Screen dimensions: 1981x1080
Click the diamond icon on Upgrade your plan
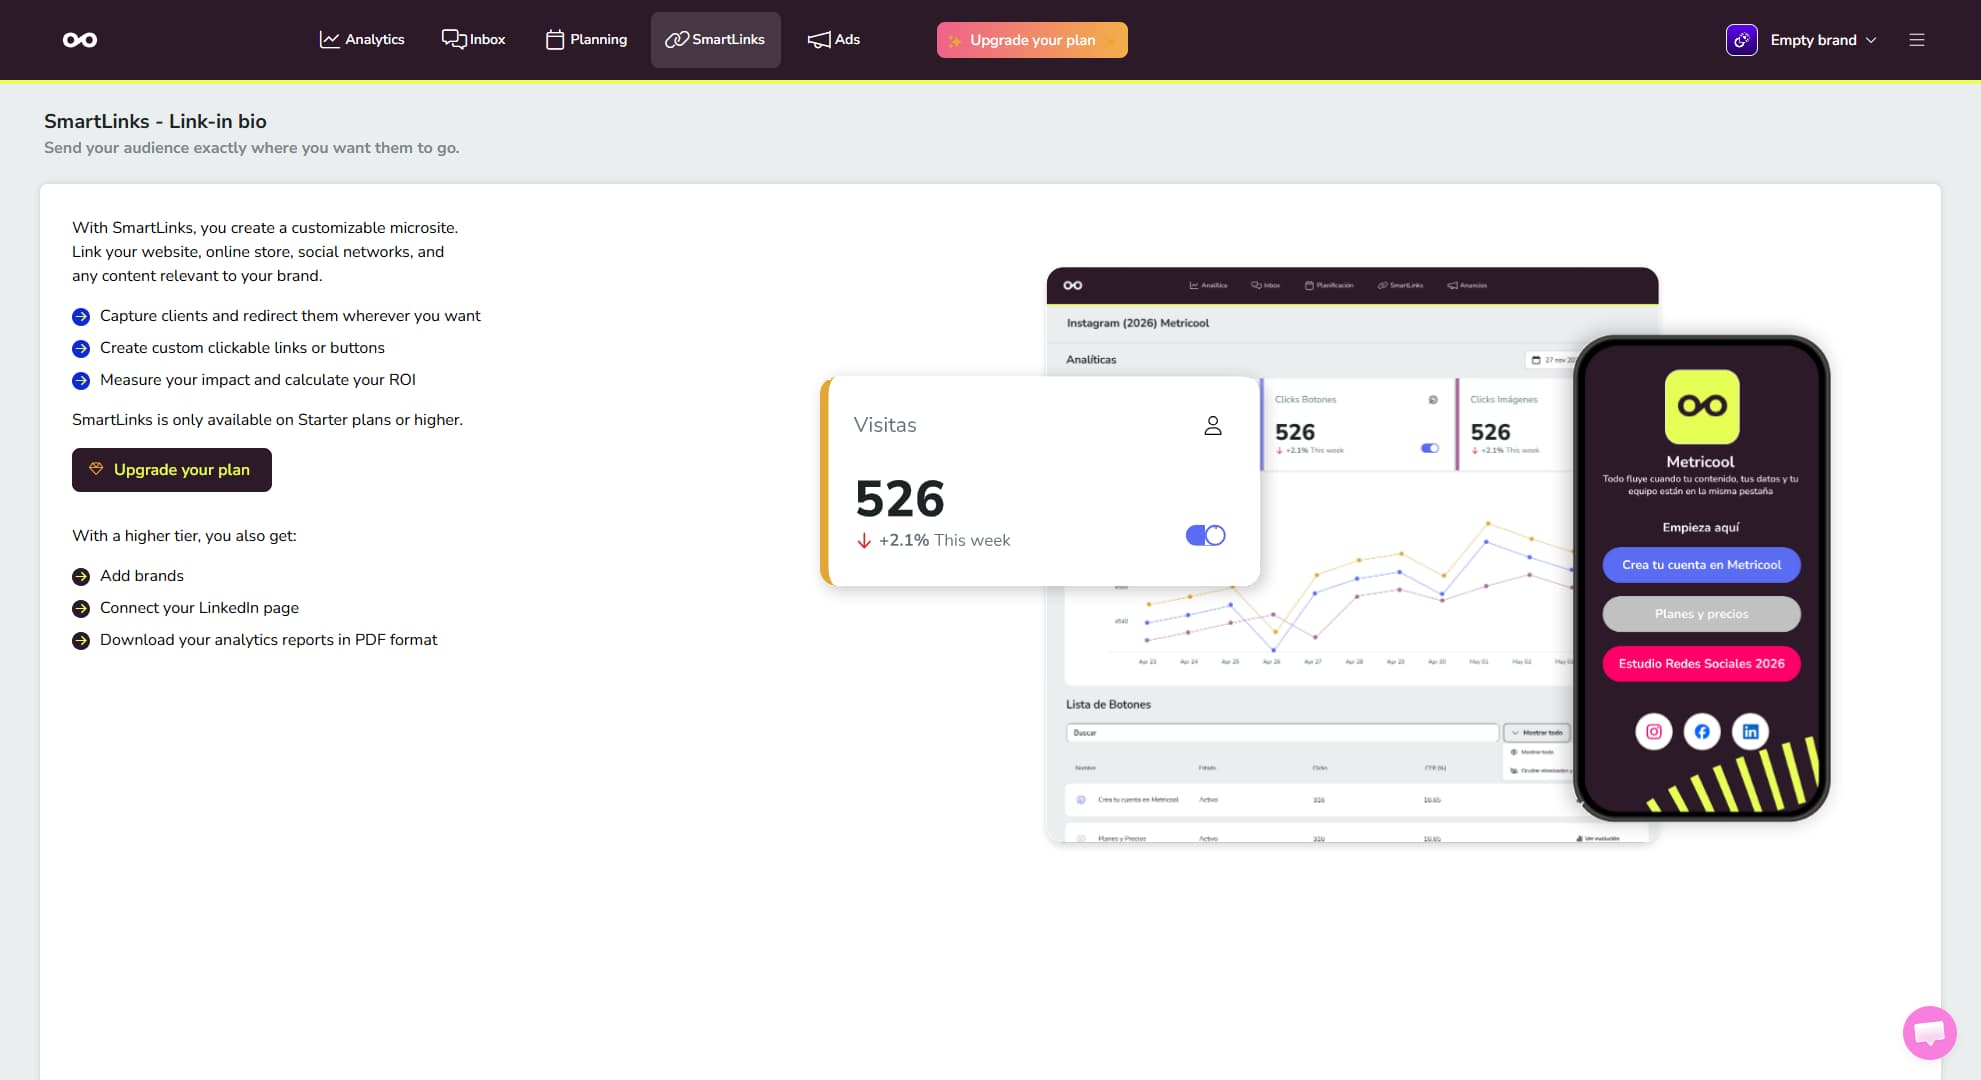(x=96, y=469)
